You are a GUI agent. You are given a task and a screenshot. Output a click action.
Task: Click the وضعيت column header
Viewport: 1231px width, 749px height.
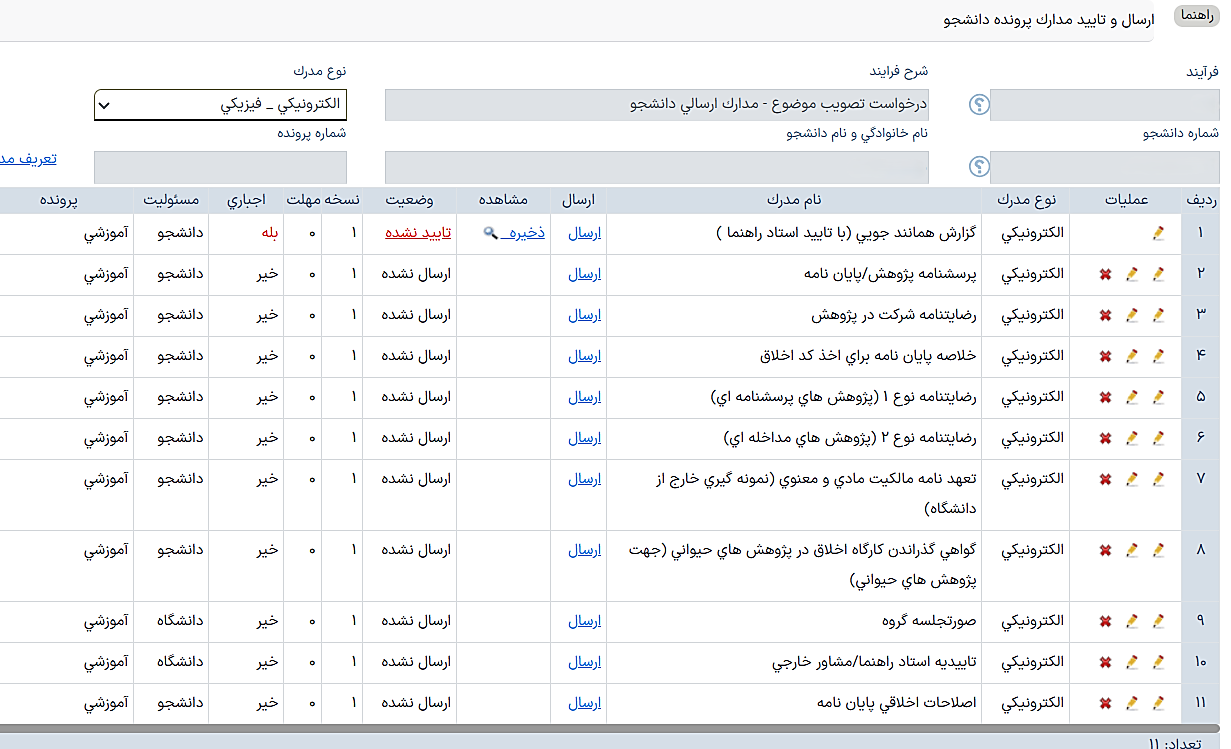pos(409,200)
